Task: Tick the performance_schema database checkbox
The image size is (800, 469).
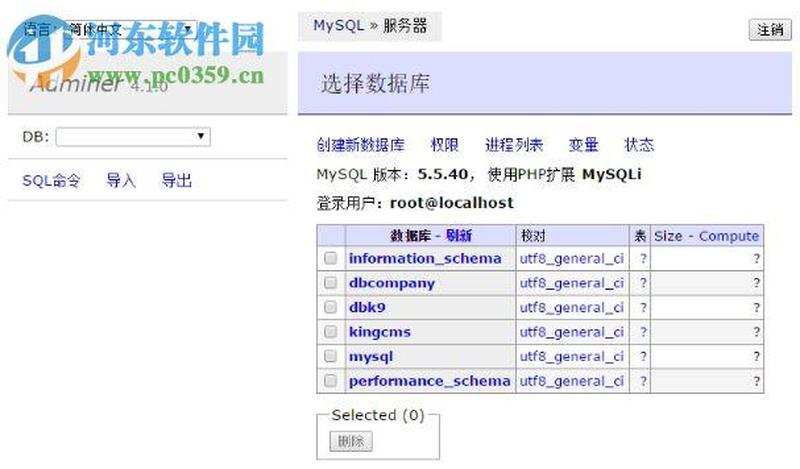Action: pyautogui.click(x=330, y=381)
